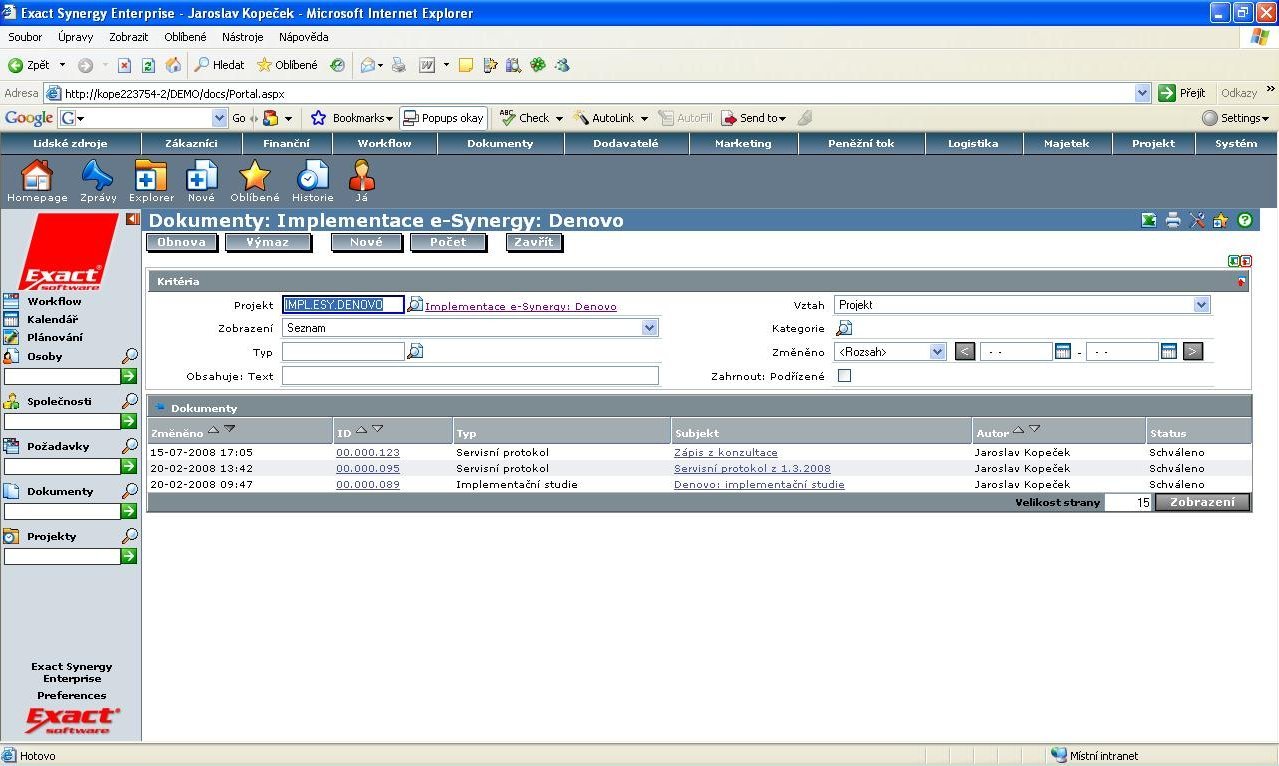Click the Obsahuje: Text input field
Viewport: 1279px width, 766px height.
[470, 376]
